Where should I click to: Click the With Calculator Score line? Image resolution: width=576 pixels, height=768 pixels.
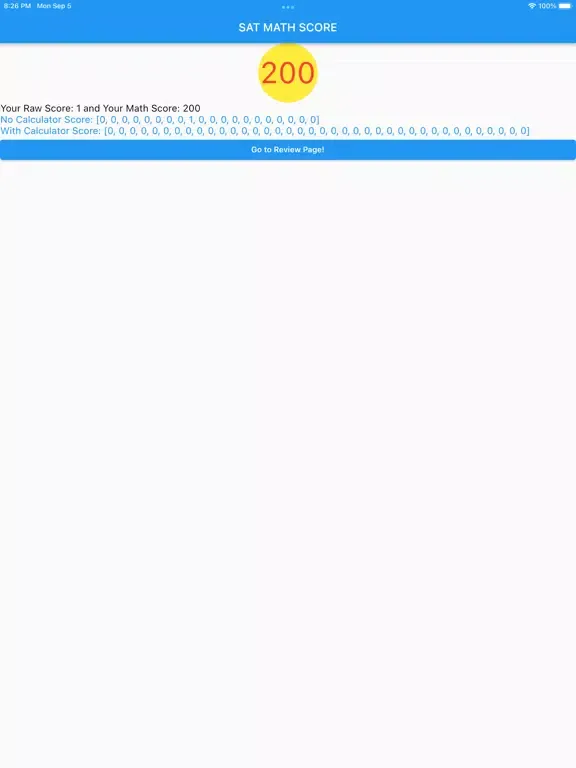(265, 131)
